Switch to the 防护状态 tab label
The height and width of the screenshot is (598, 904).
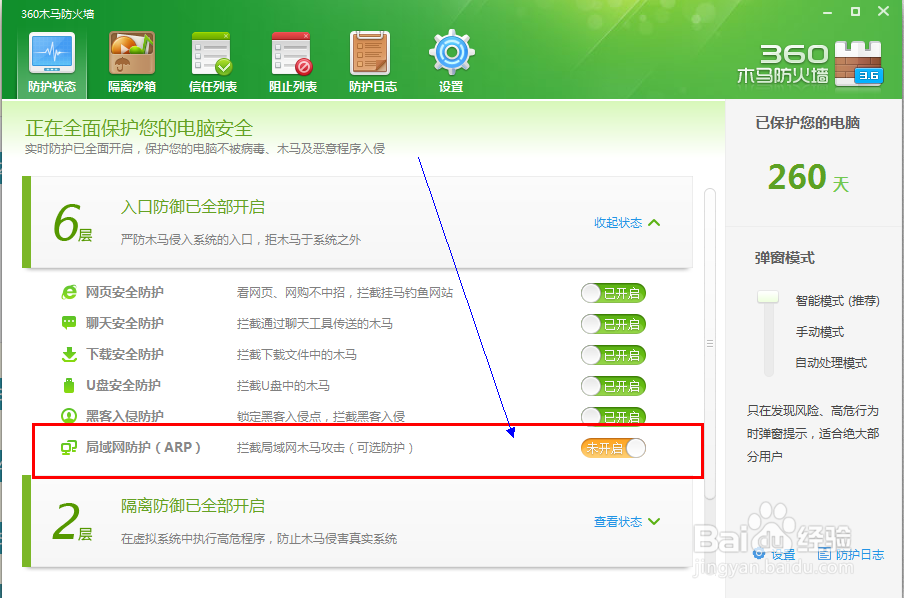[52, 86]
